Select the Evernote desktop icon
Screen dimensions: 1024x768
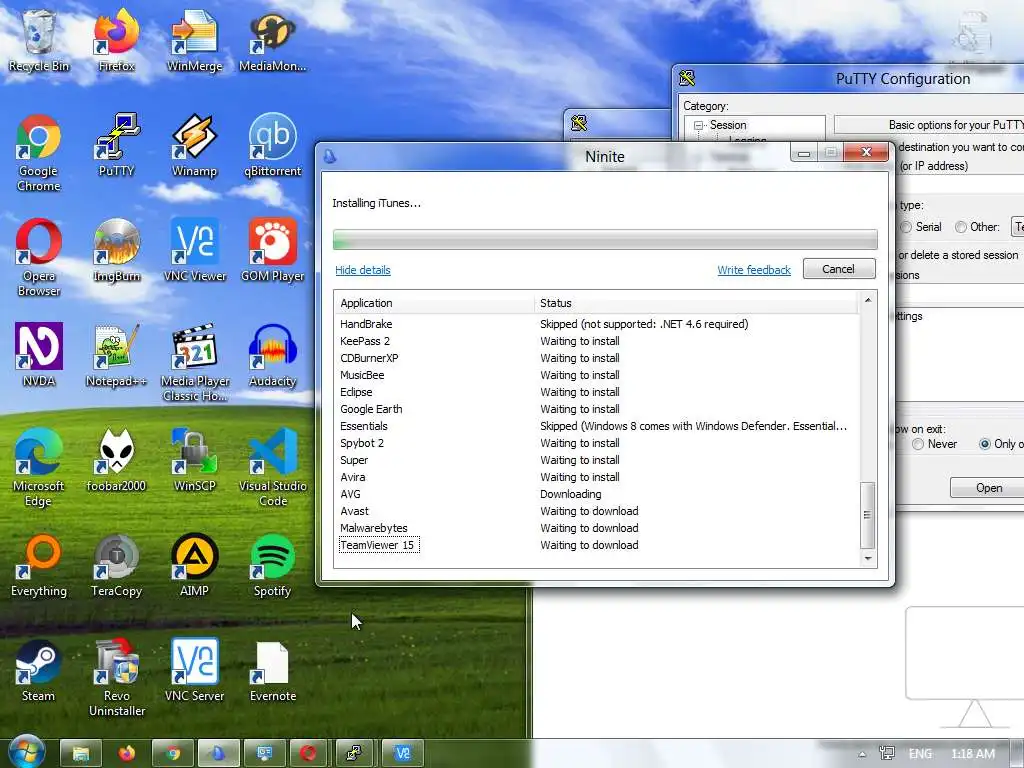(x=272, y=671)
